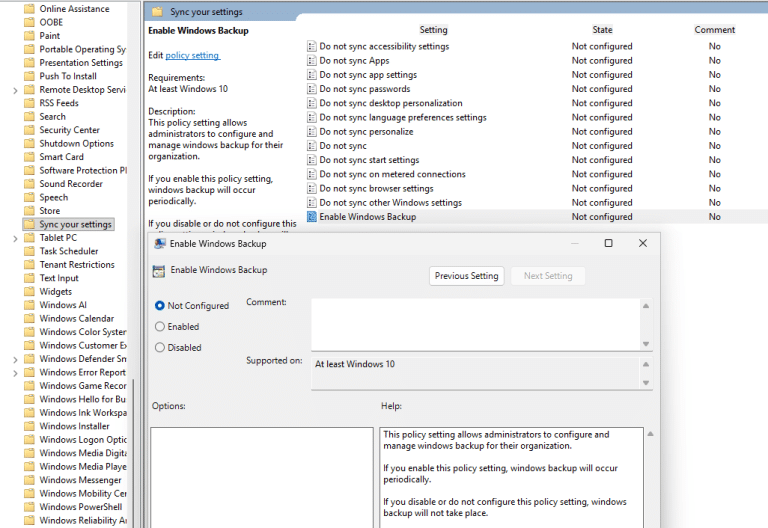Click inside the Comment text box
The height and width of the screenshot is (528, 768).
[475, 324]
